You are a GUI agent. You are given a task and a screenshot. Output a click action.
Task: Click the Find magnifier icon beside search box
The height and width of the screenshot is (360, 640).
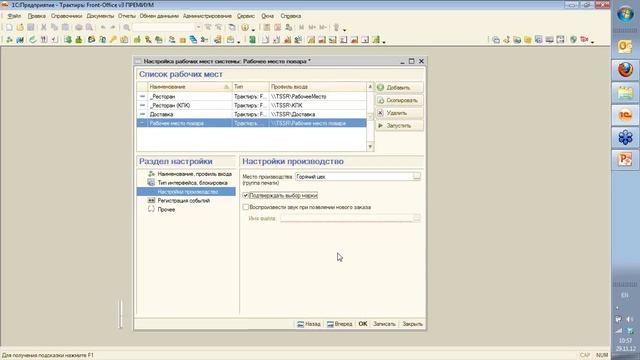click(x=127, y=27)
